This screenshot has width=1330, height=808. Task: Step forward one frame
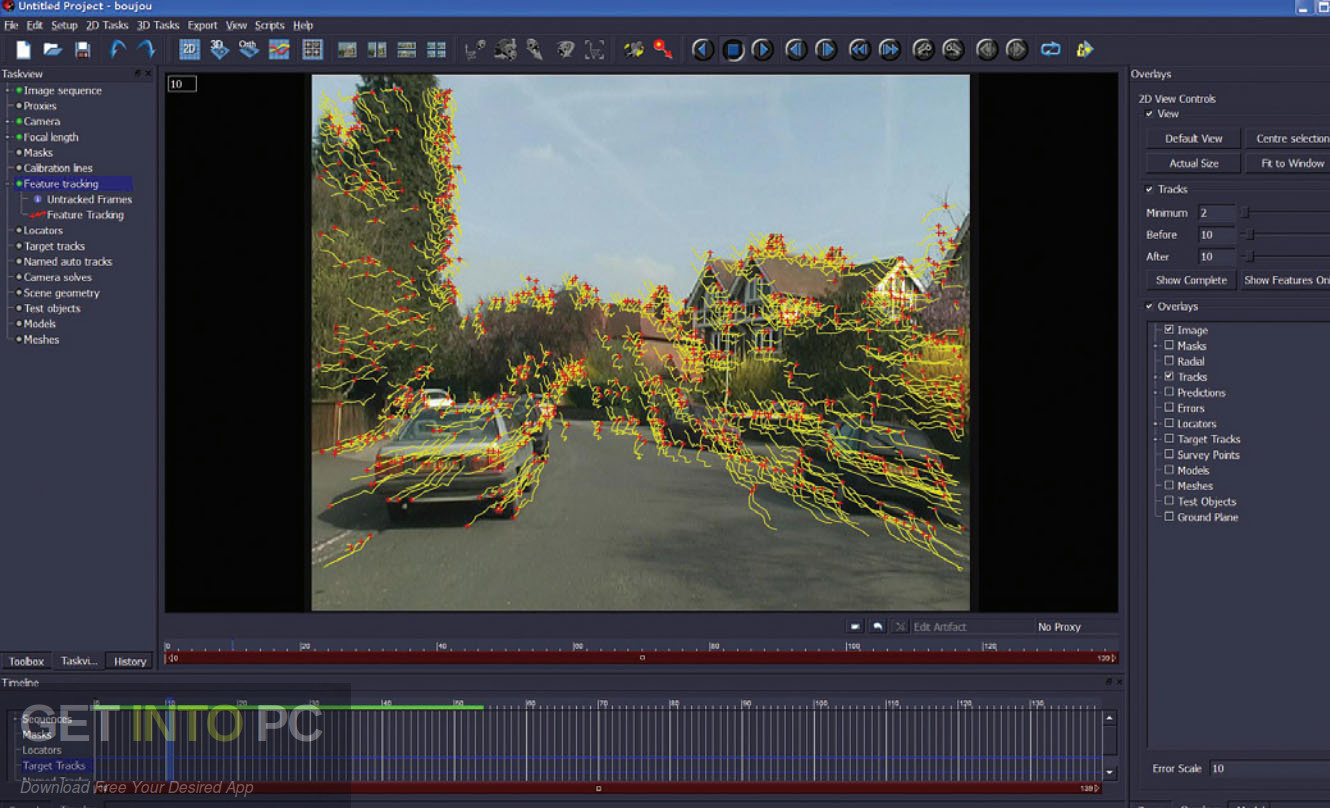826,49
